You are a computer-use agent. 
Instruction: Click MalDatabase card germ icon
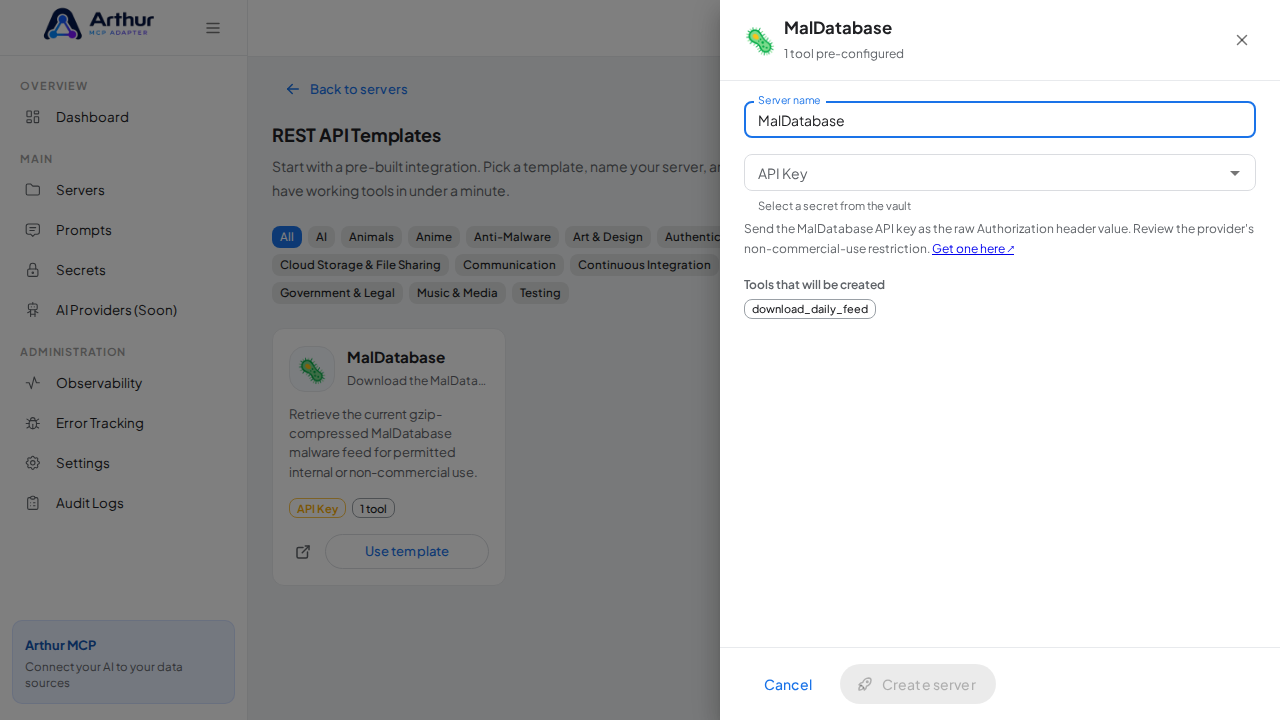pyautogui.click(x=312, y=369)
